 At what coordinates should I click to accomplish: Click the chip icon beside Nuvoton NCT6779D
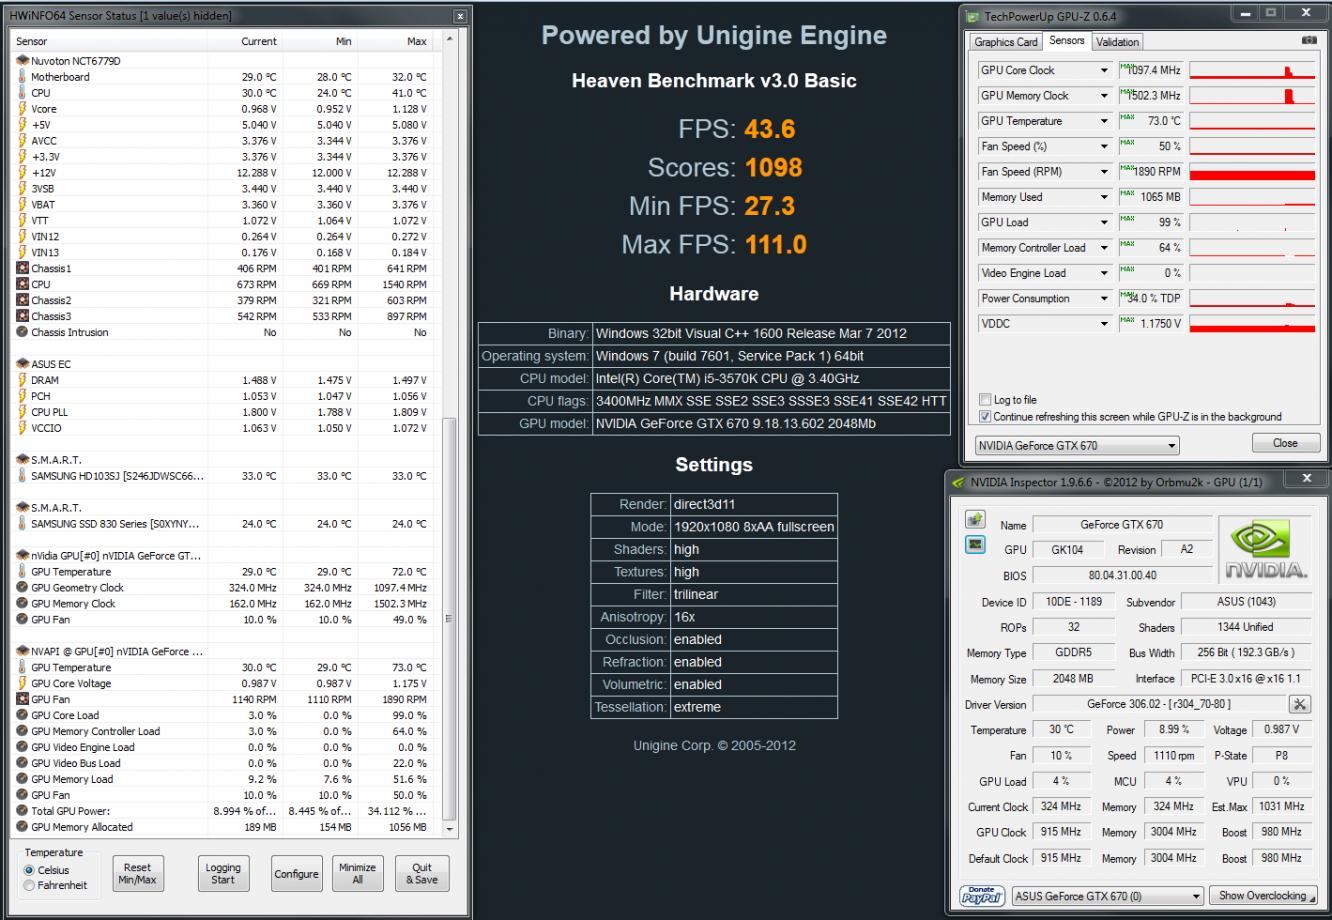pyautogui.click(x=22, y=61)
